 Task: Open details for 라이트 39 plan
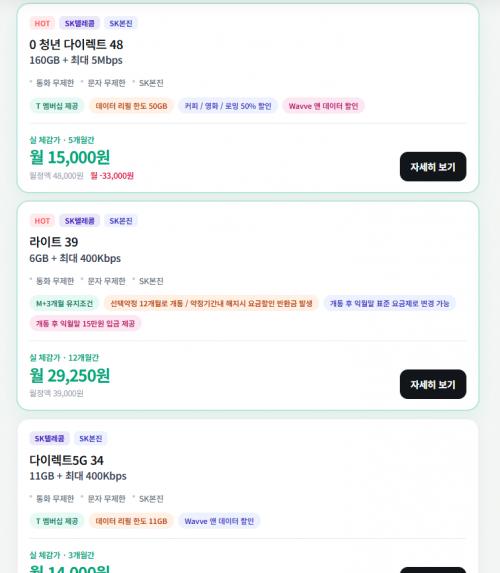[x=433, y=384]
